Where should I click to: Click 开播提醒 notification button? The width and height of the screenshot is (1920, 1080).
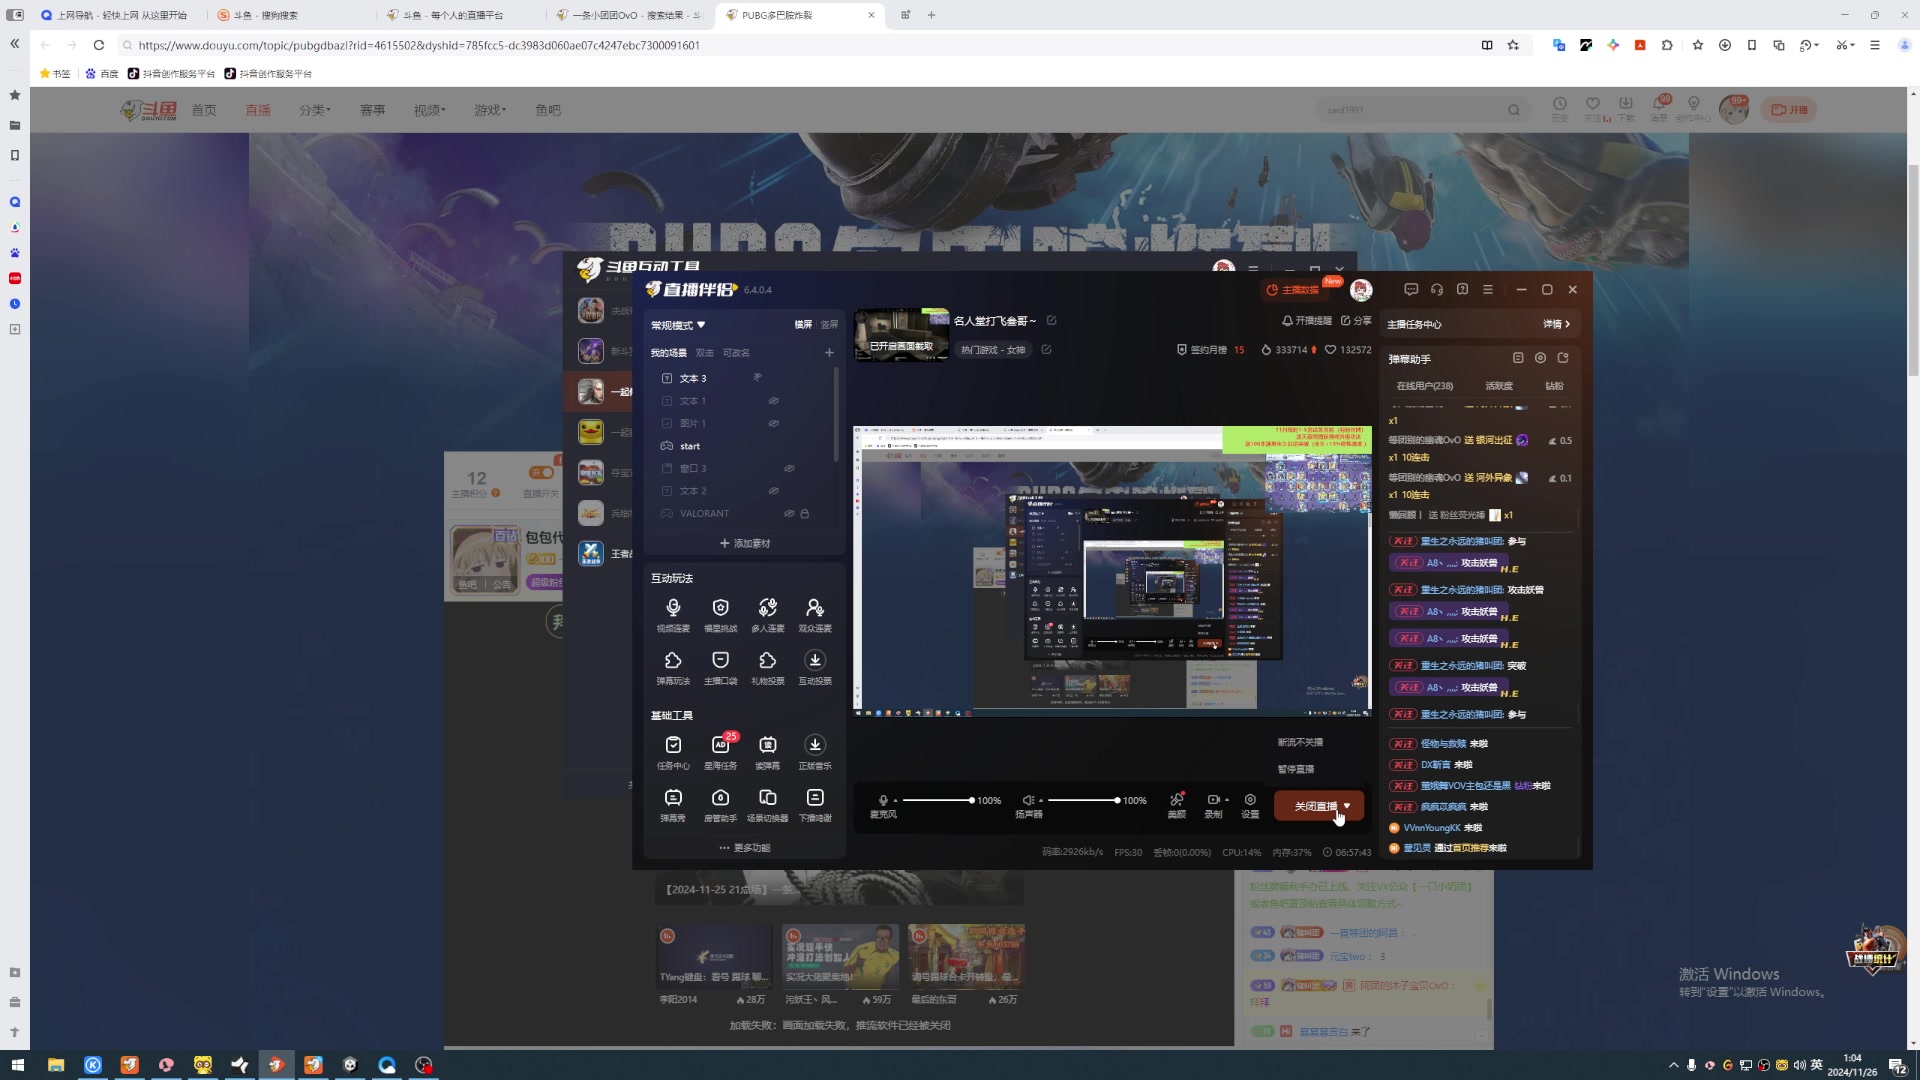1307,321
